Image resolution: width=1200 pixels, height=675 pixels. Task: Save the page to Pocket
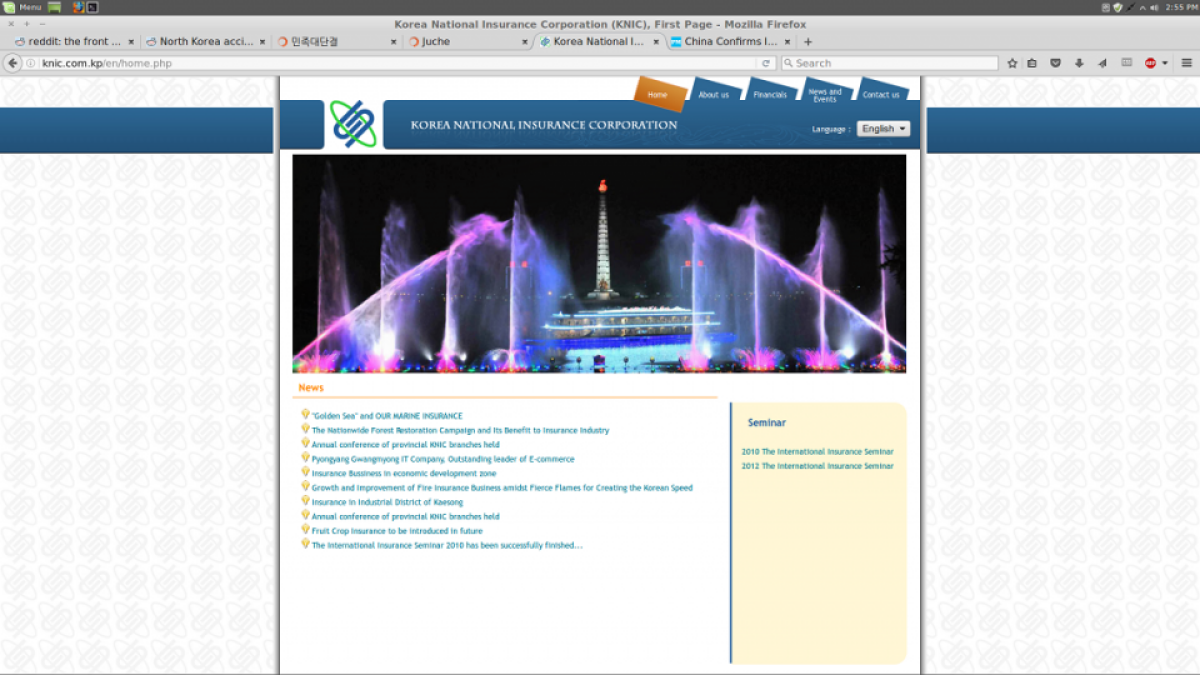(1055, 62)
